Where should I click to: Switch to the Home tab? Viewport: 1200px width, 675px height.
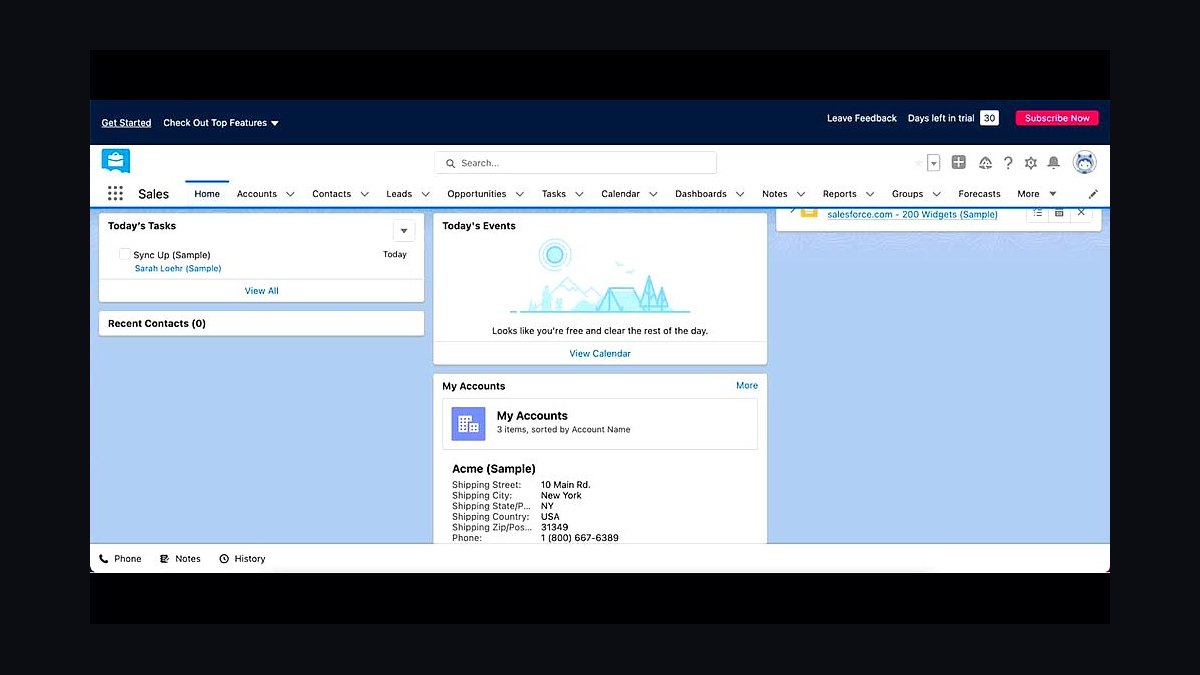(x=207, y=194)
